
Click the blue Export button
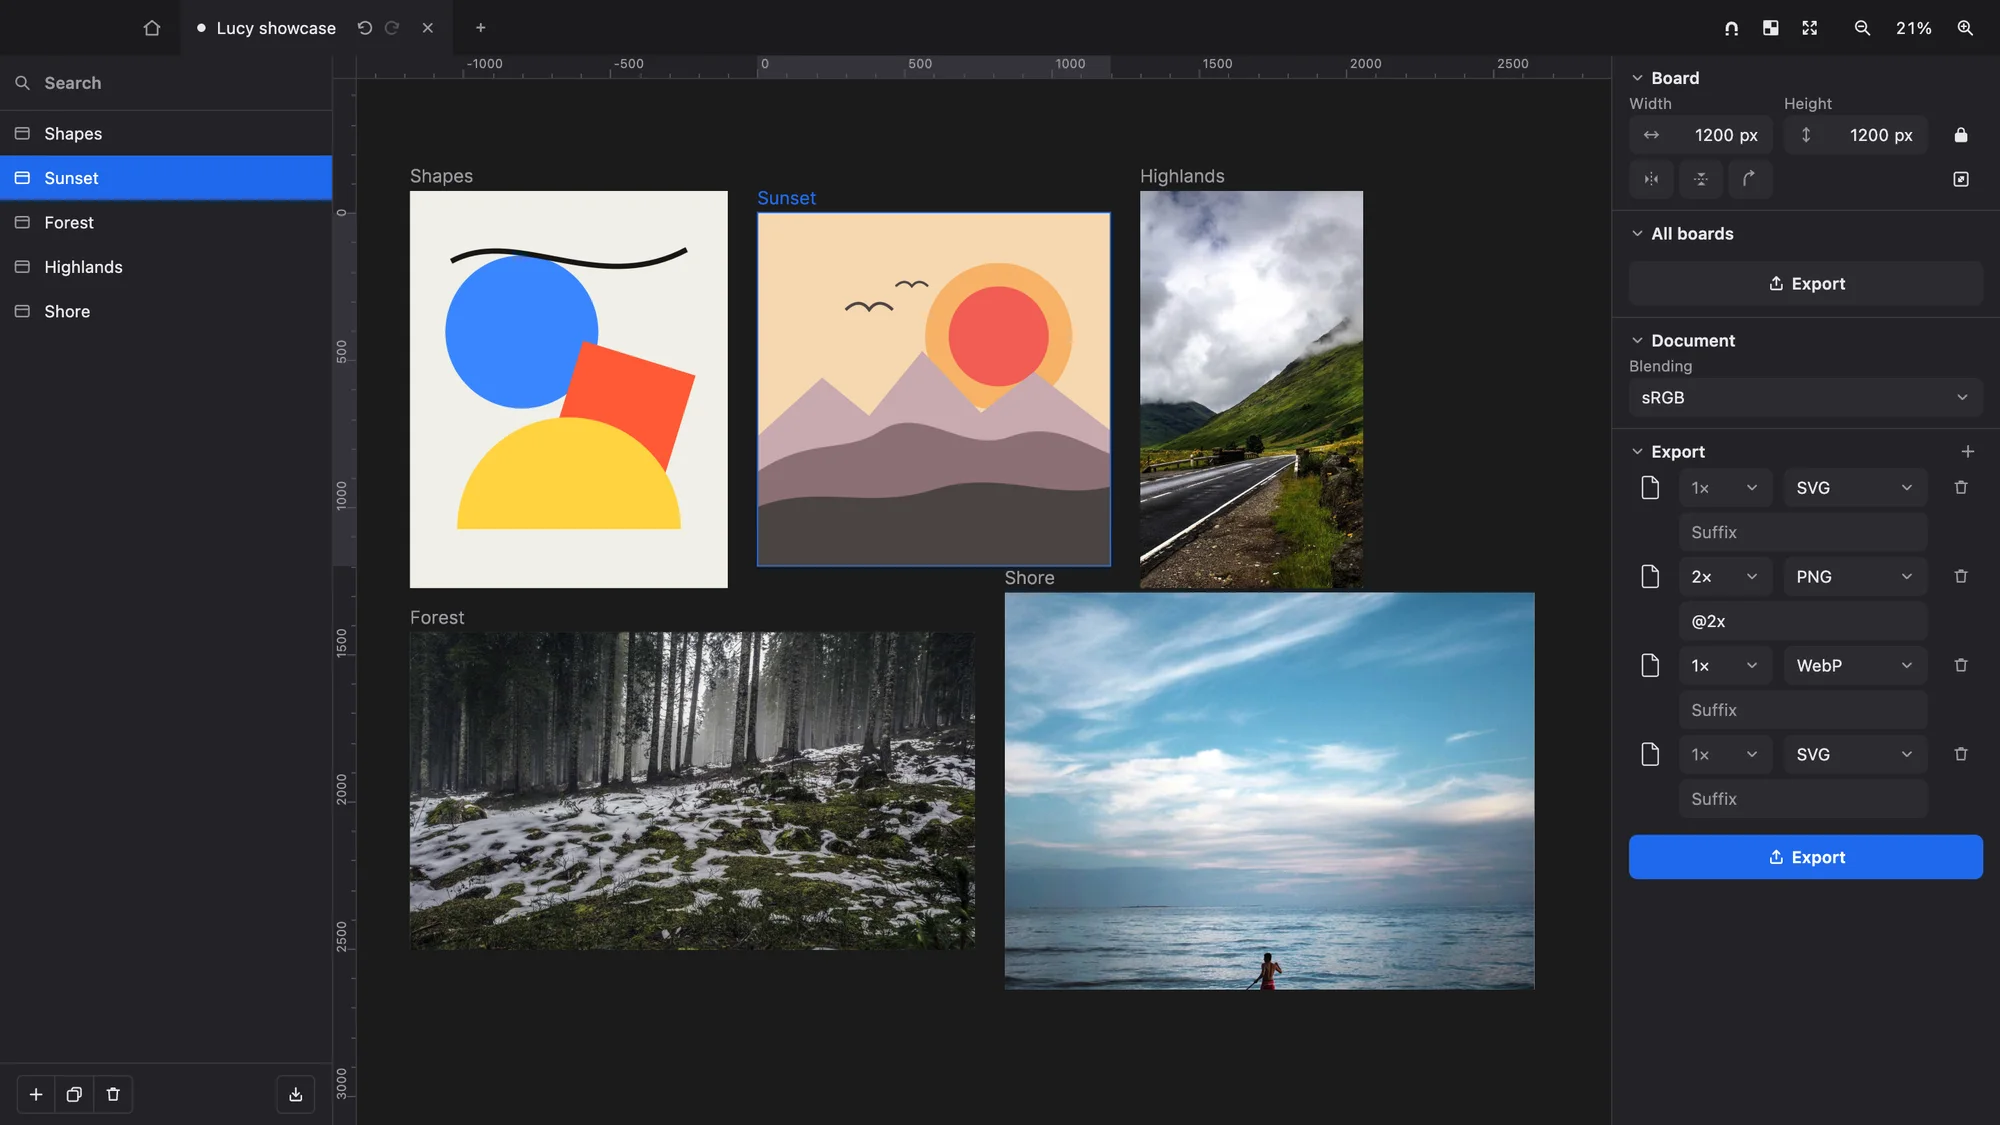tap(1805, 858)
